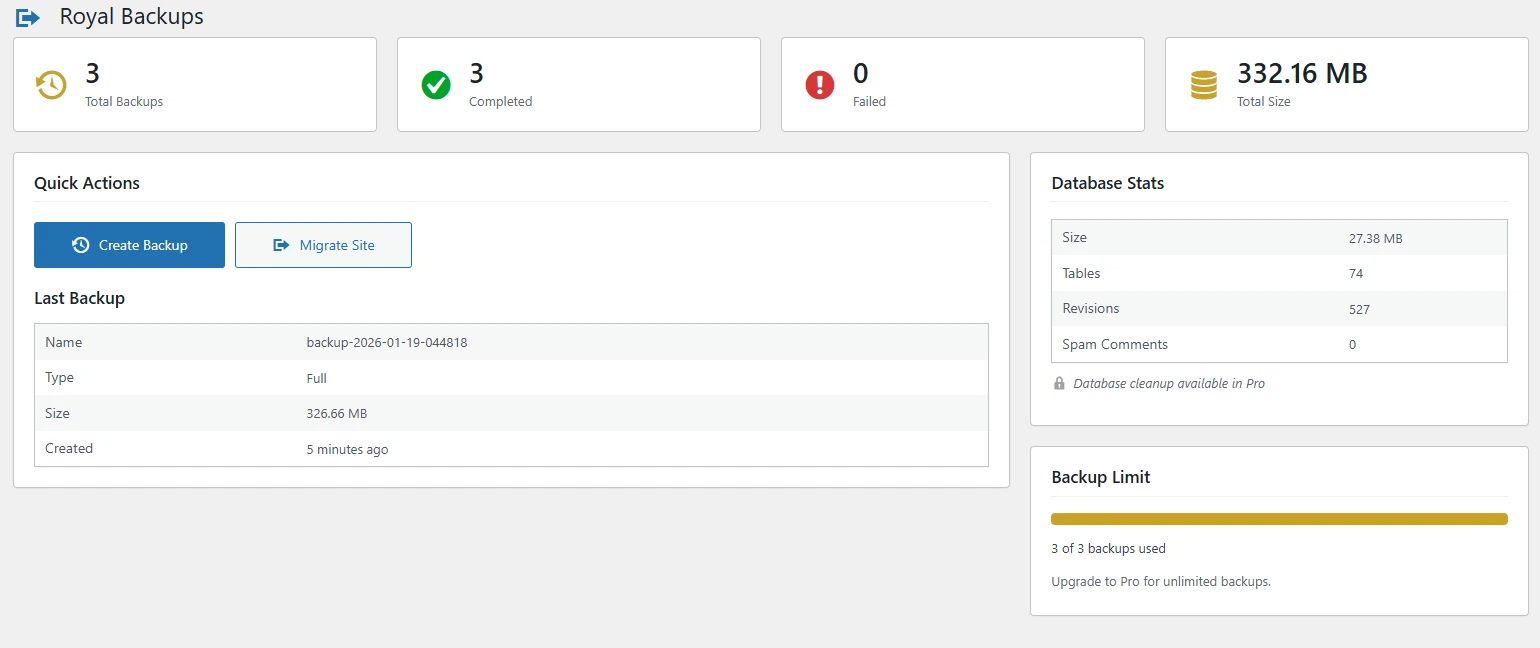Click the Spam Comments row in Database Stats

click(x=1278, y=344)
